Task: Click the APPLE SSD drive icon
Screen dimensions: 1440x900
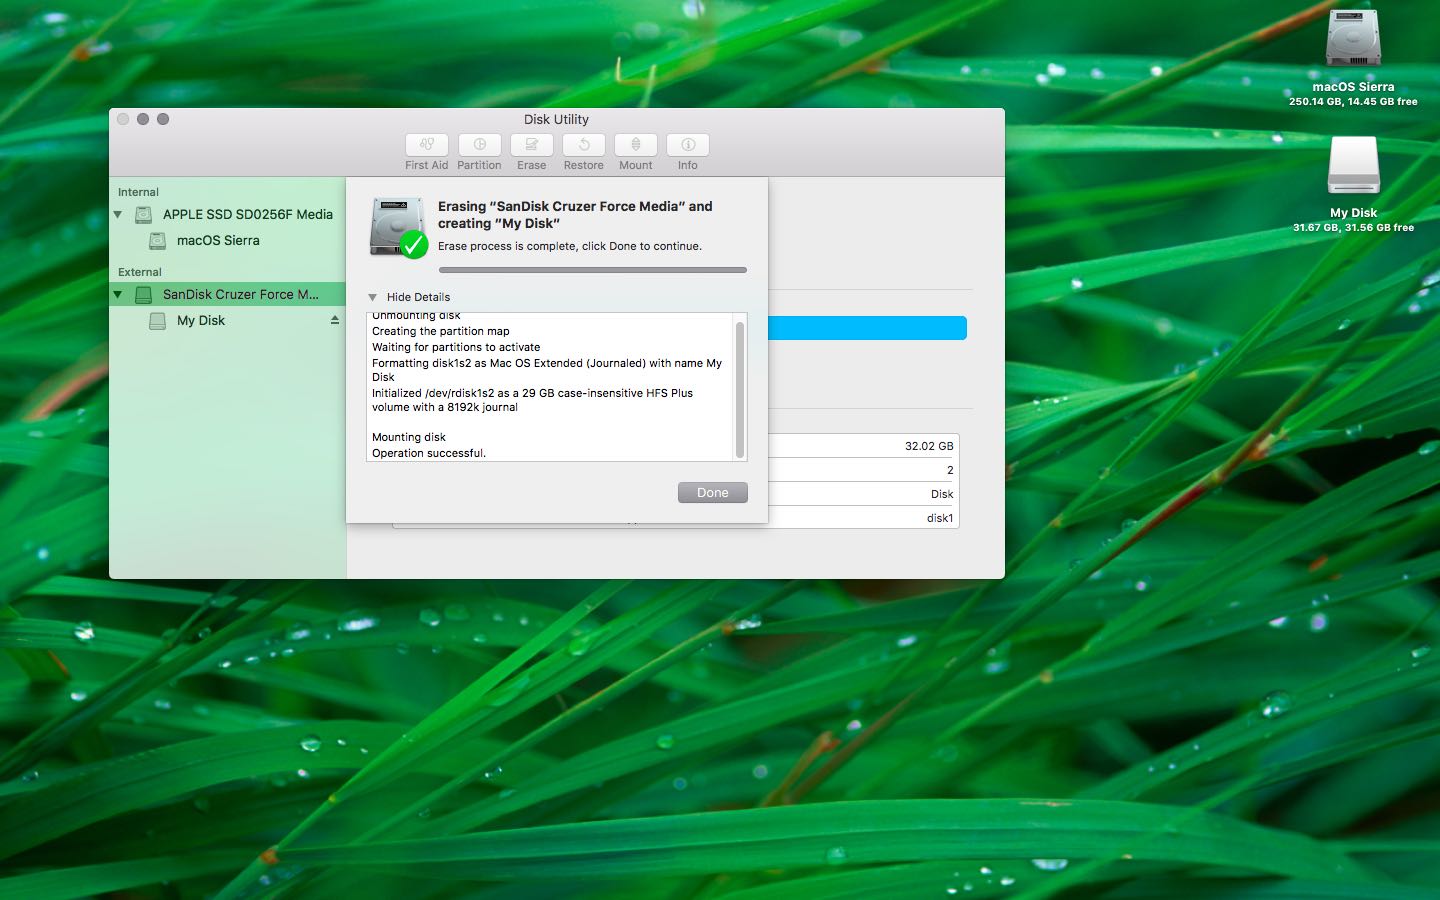Action: click(x=144, y=214)
